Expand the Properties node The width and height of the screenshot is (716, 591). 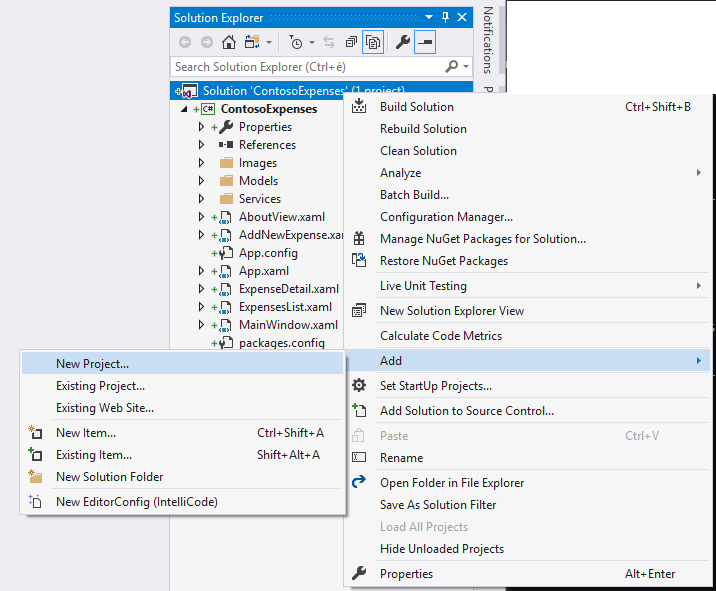[201, 127]
